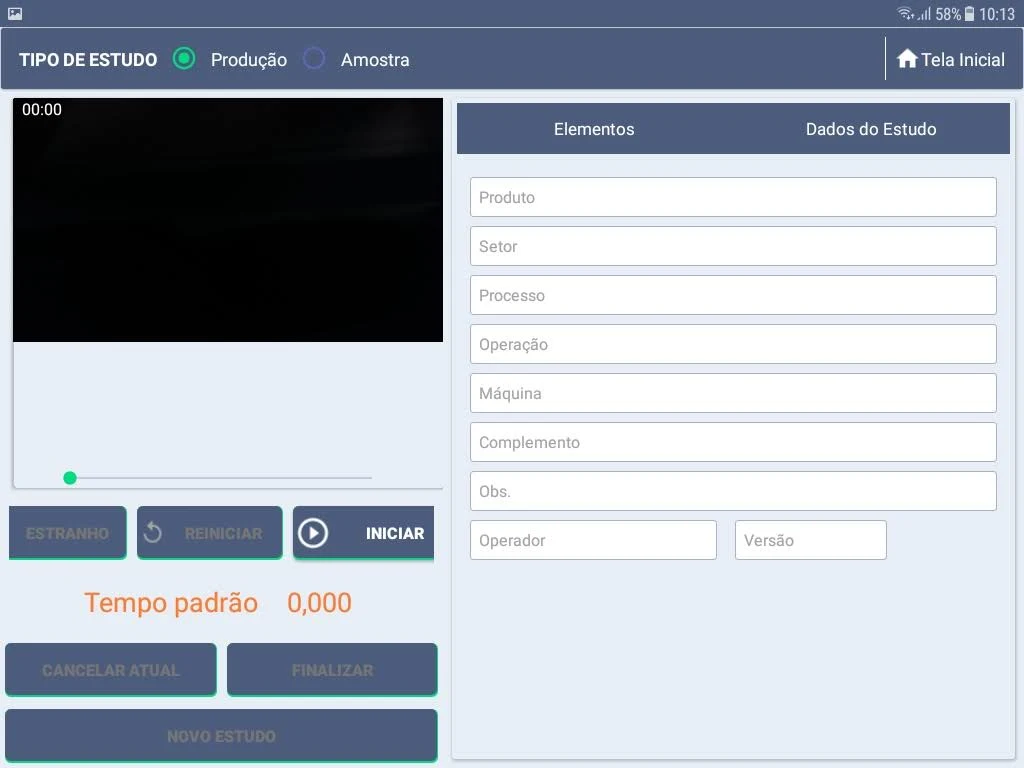Click the FINALIZAR button

pyautogui.click(x=332, y=669)
